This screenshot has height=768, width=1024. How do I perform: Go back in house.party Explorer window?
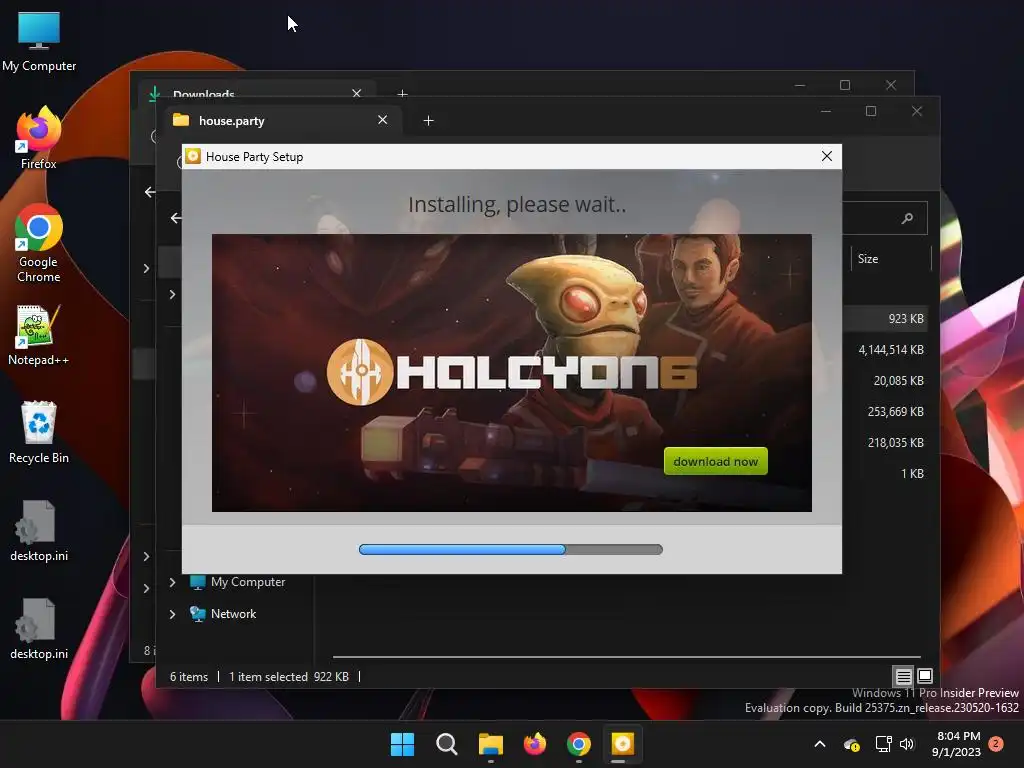(176, 217)
